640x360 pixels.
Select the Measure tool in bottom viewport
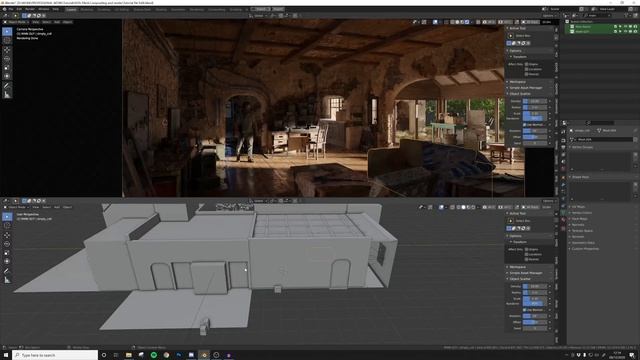click(7, 280)
